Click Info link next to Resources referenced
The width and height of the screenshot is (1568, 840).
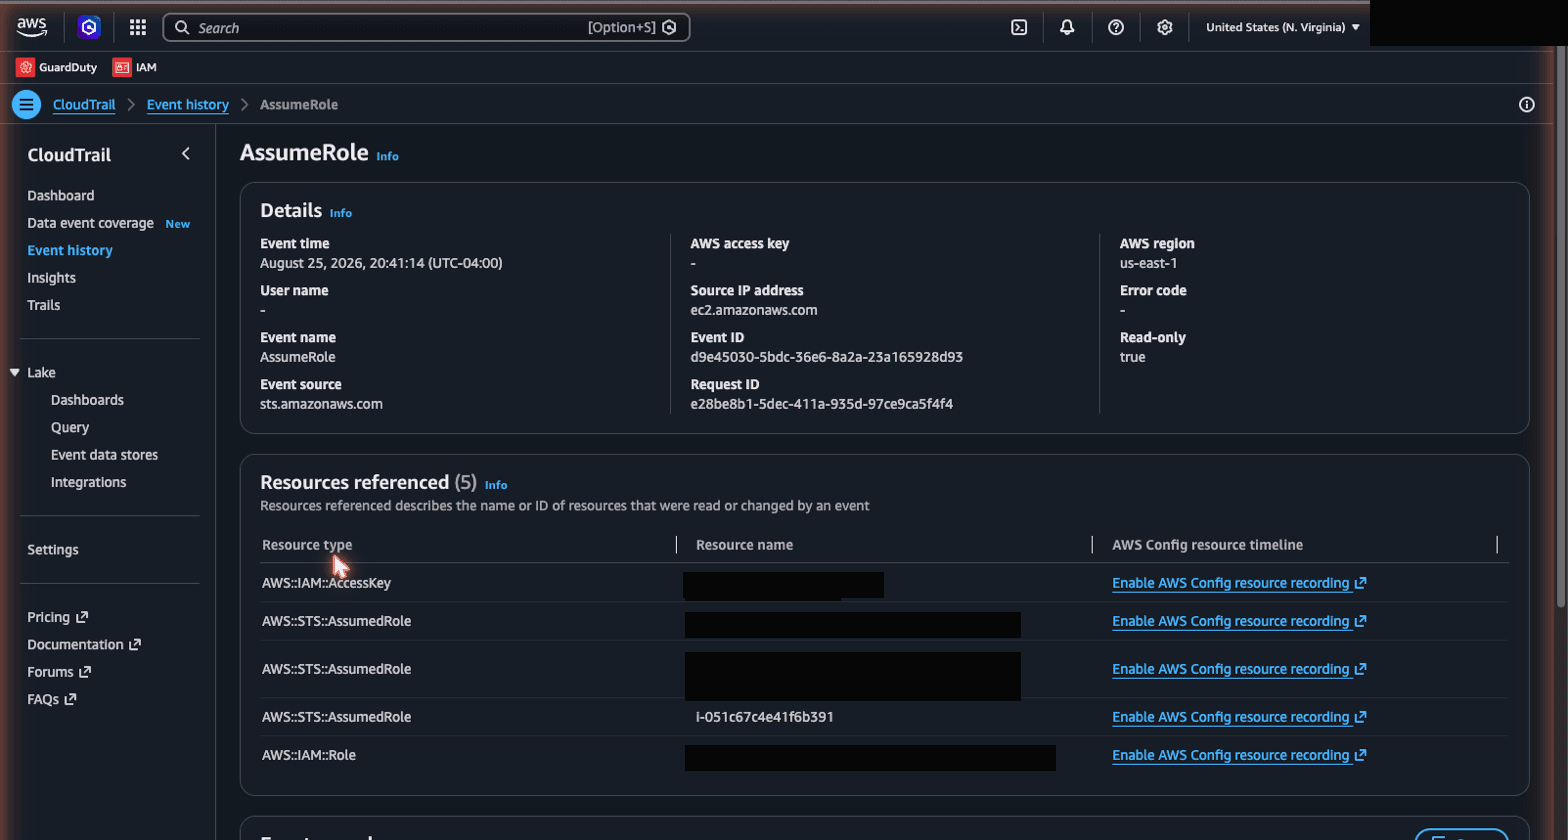click(x=496, y=485)
